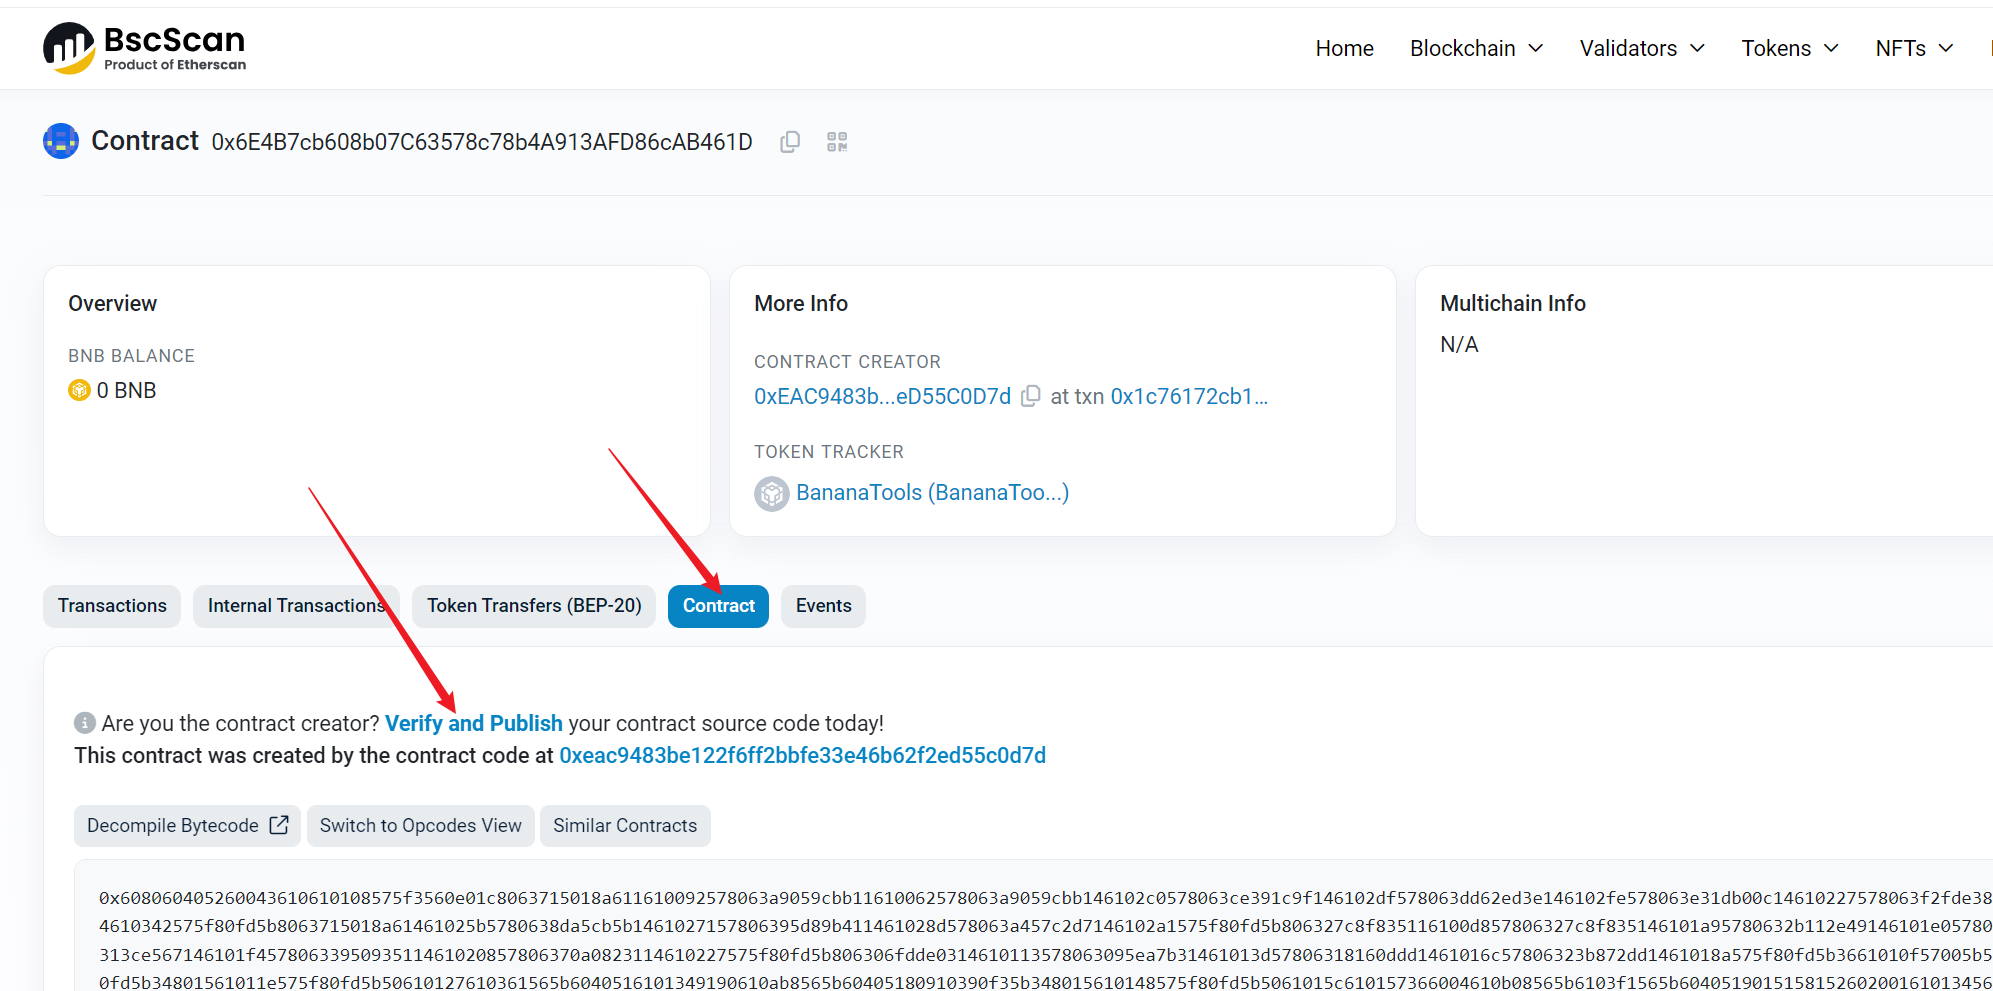The image size is (1993, 991).
Task: Open the NFTs dropdown
Action: [1913, 48]
